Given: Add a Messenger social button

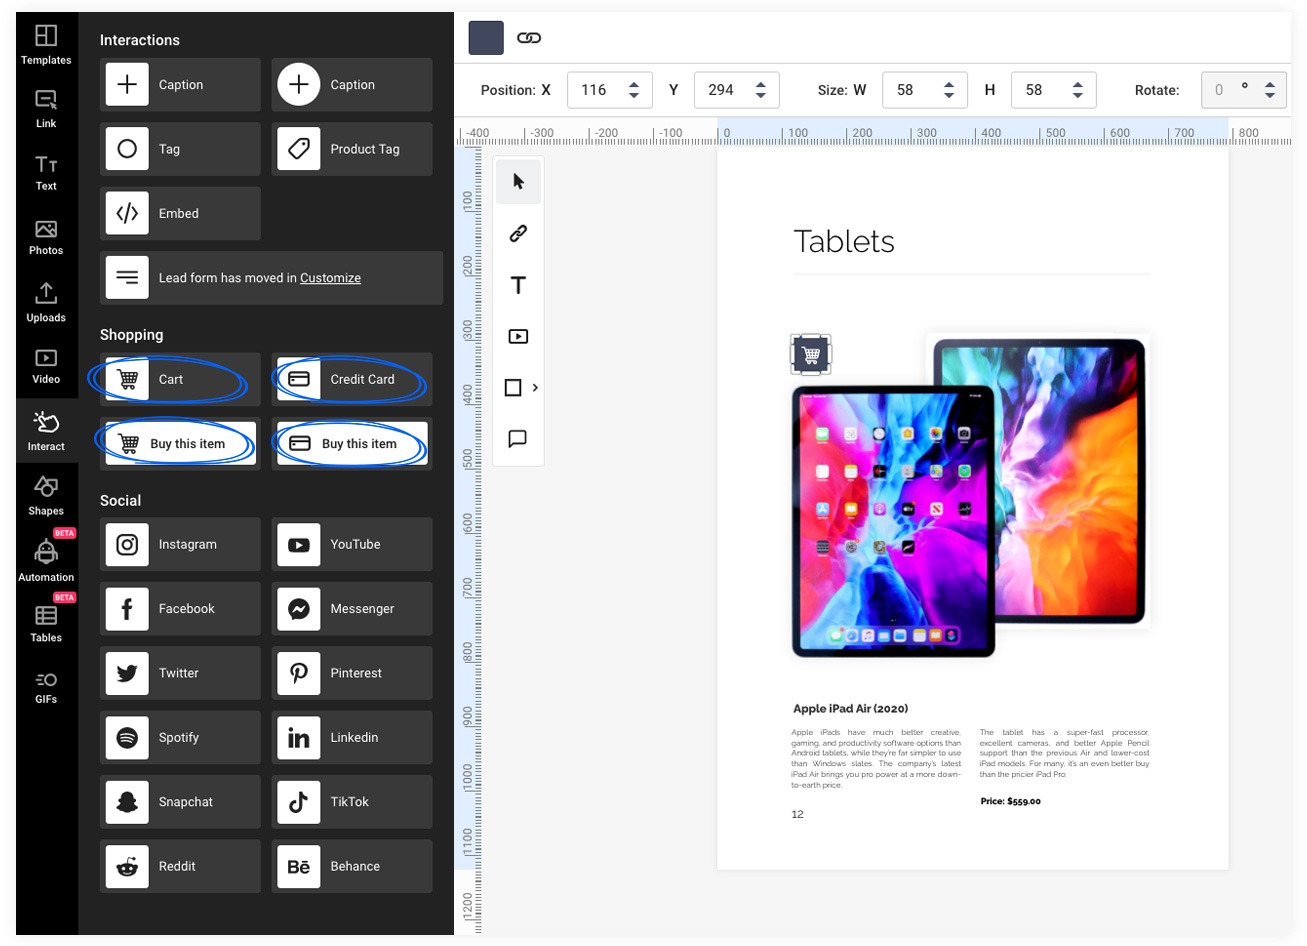Looking at the screenshot, I should [x=352, y=608].
